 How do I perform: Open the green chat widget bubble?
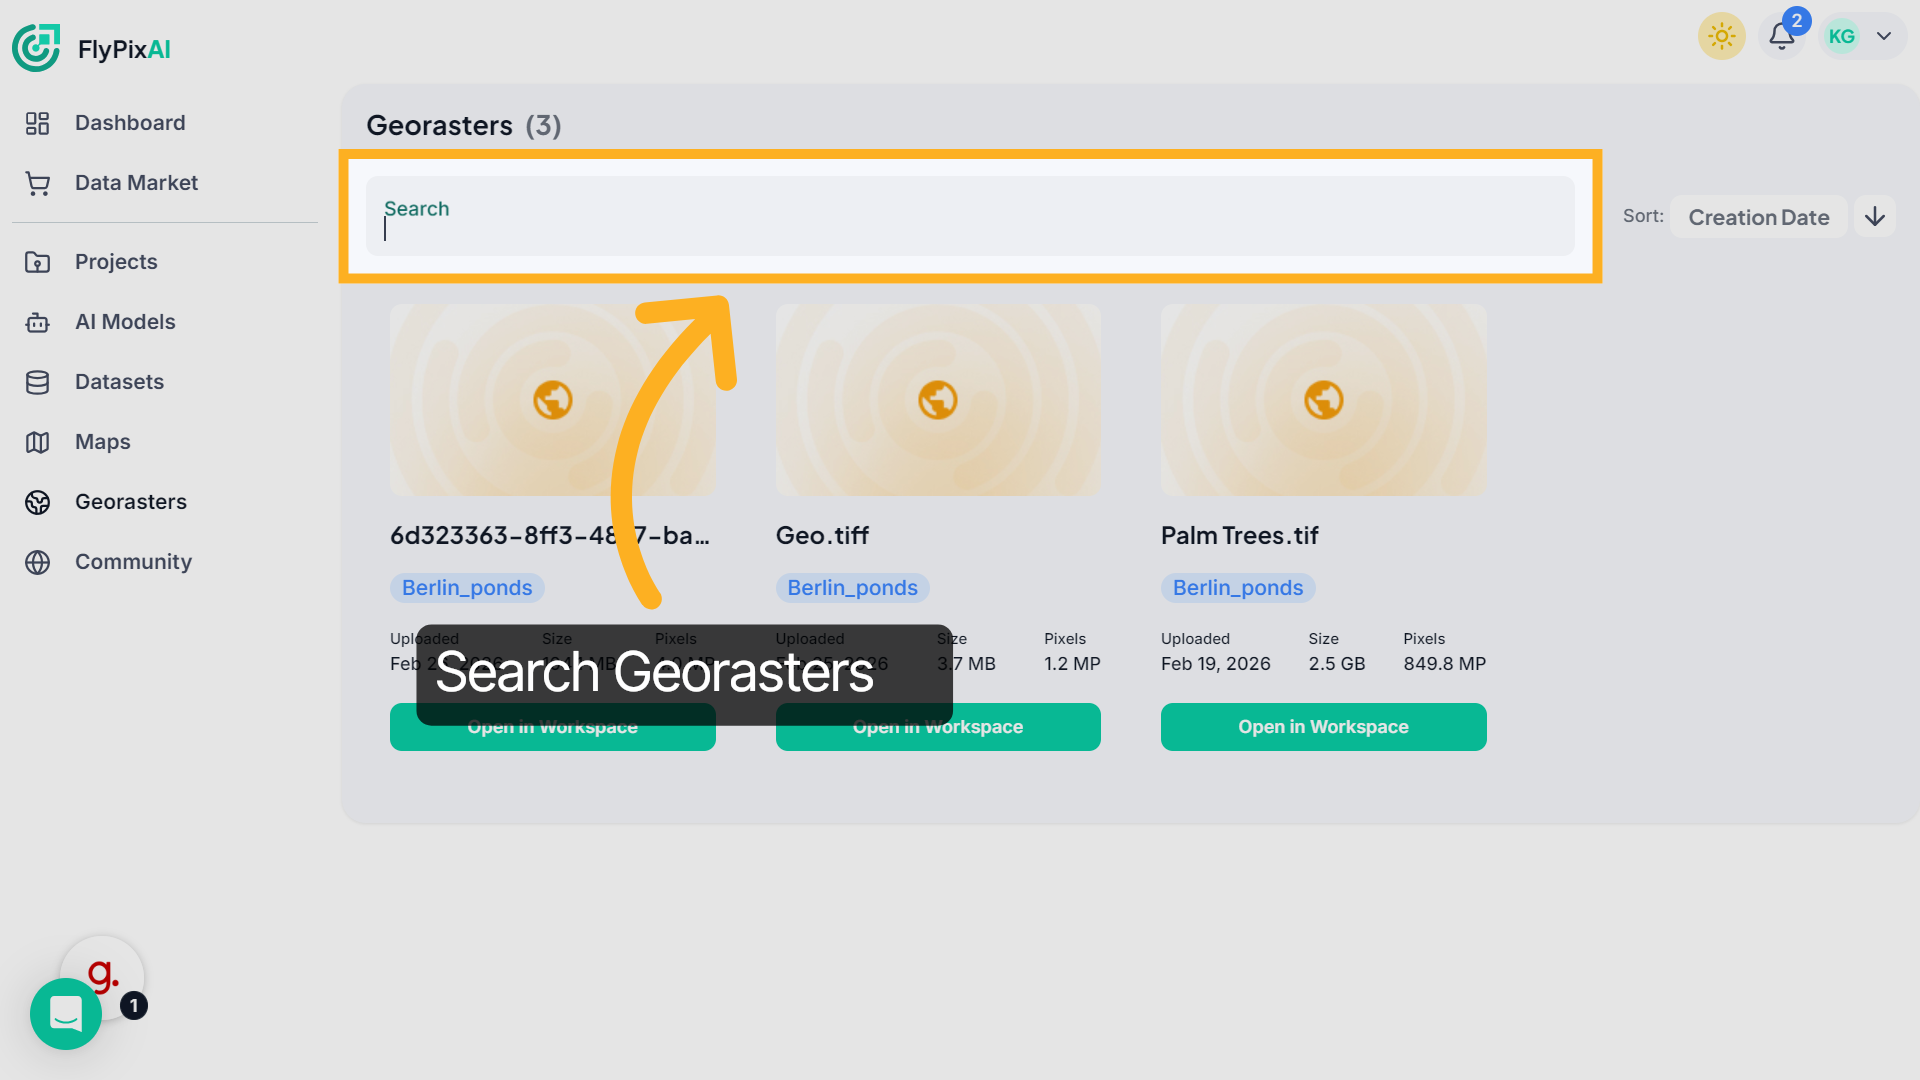66,1014
